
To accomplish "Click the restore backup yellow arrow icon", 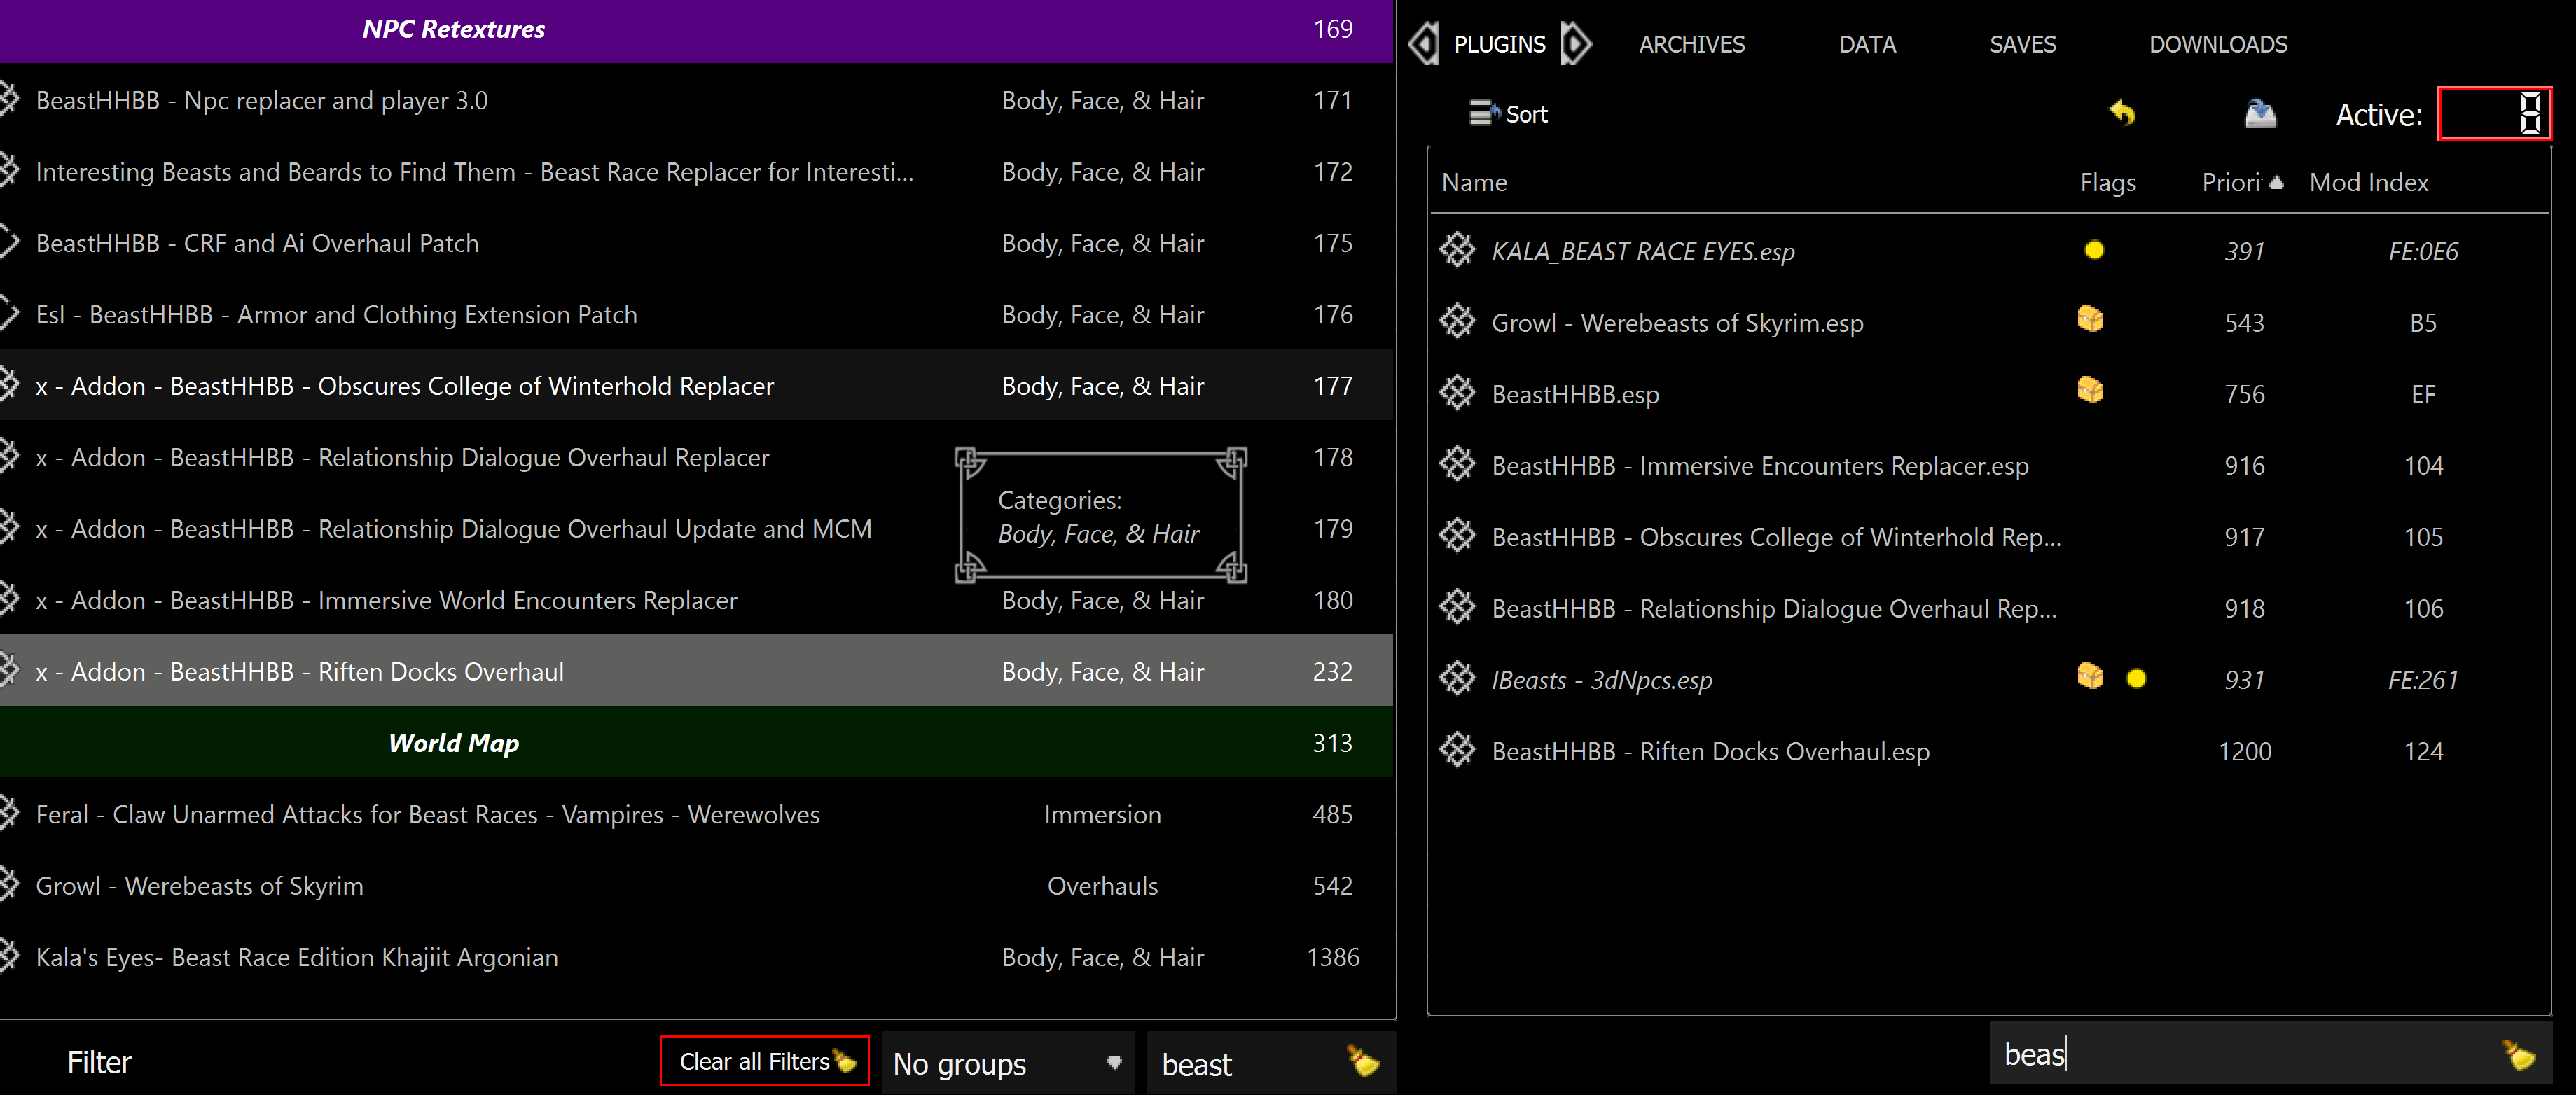I will pyautogui.click(x=2122, y=114).
